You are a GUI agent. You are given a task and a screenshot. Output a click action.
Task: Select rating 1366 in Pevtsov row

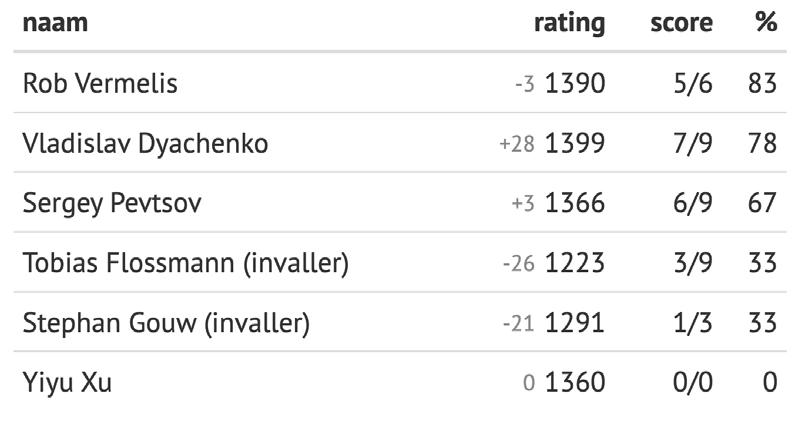coord(574,203)
